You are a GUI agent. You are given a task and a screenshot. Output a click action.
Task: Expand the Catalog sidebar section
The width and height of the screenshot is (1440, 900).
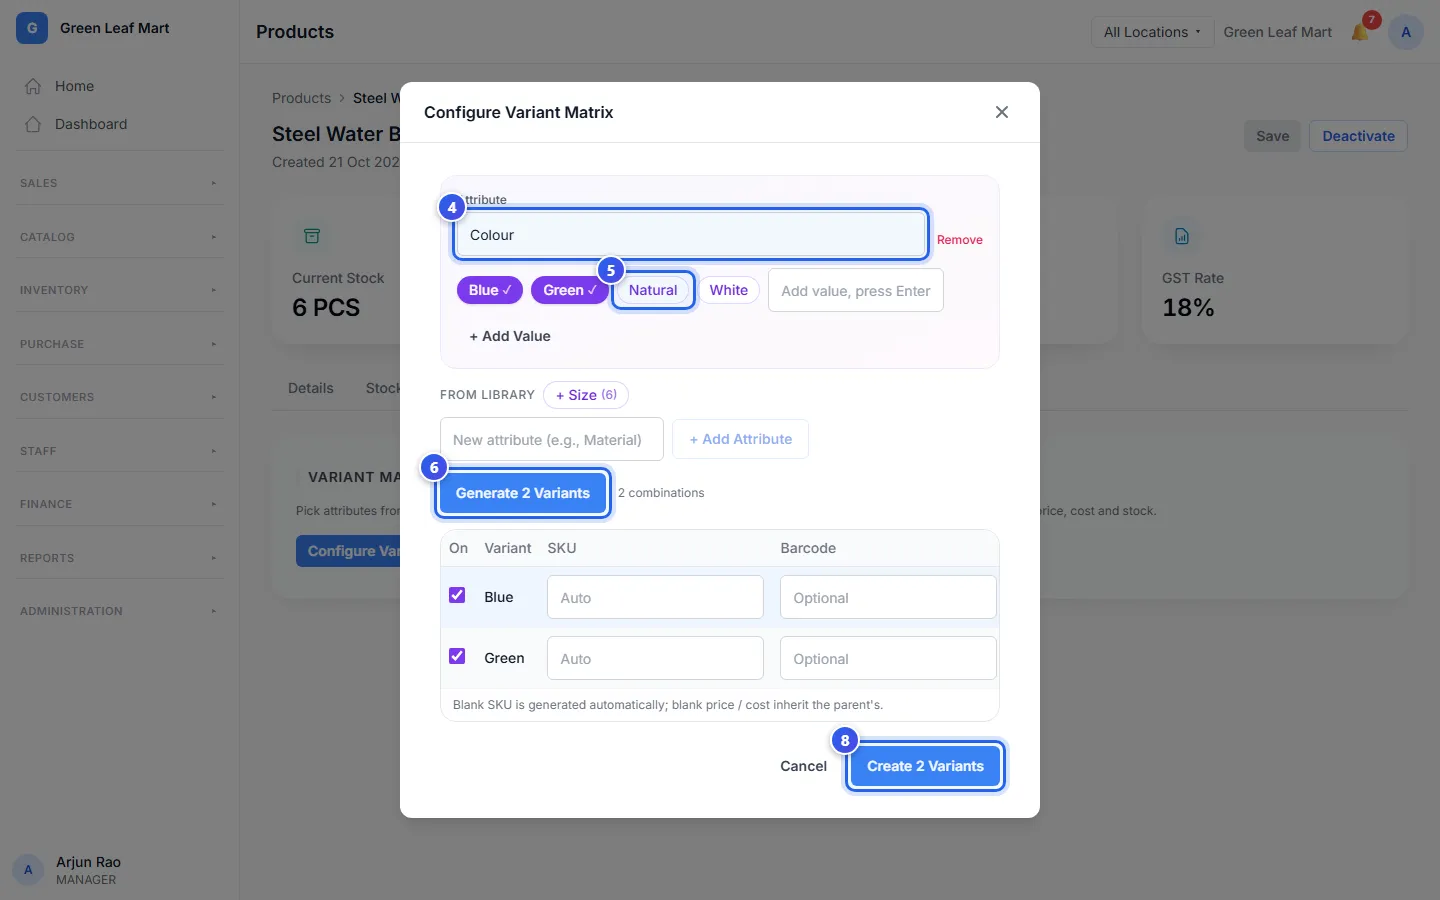tap(120, 237)
